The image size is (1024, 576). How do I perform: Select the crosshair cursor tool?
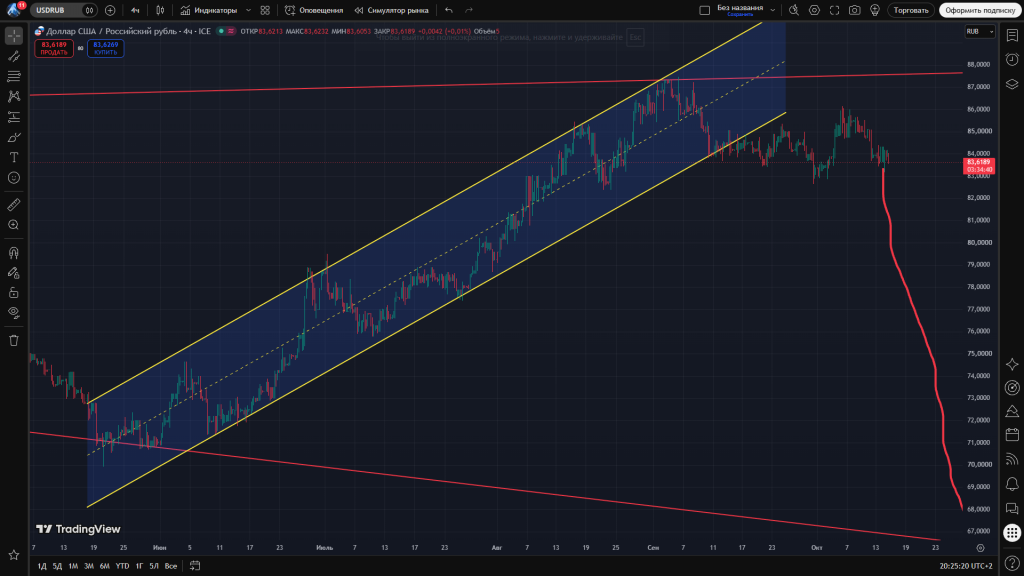click(14, 36)
